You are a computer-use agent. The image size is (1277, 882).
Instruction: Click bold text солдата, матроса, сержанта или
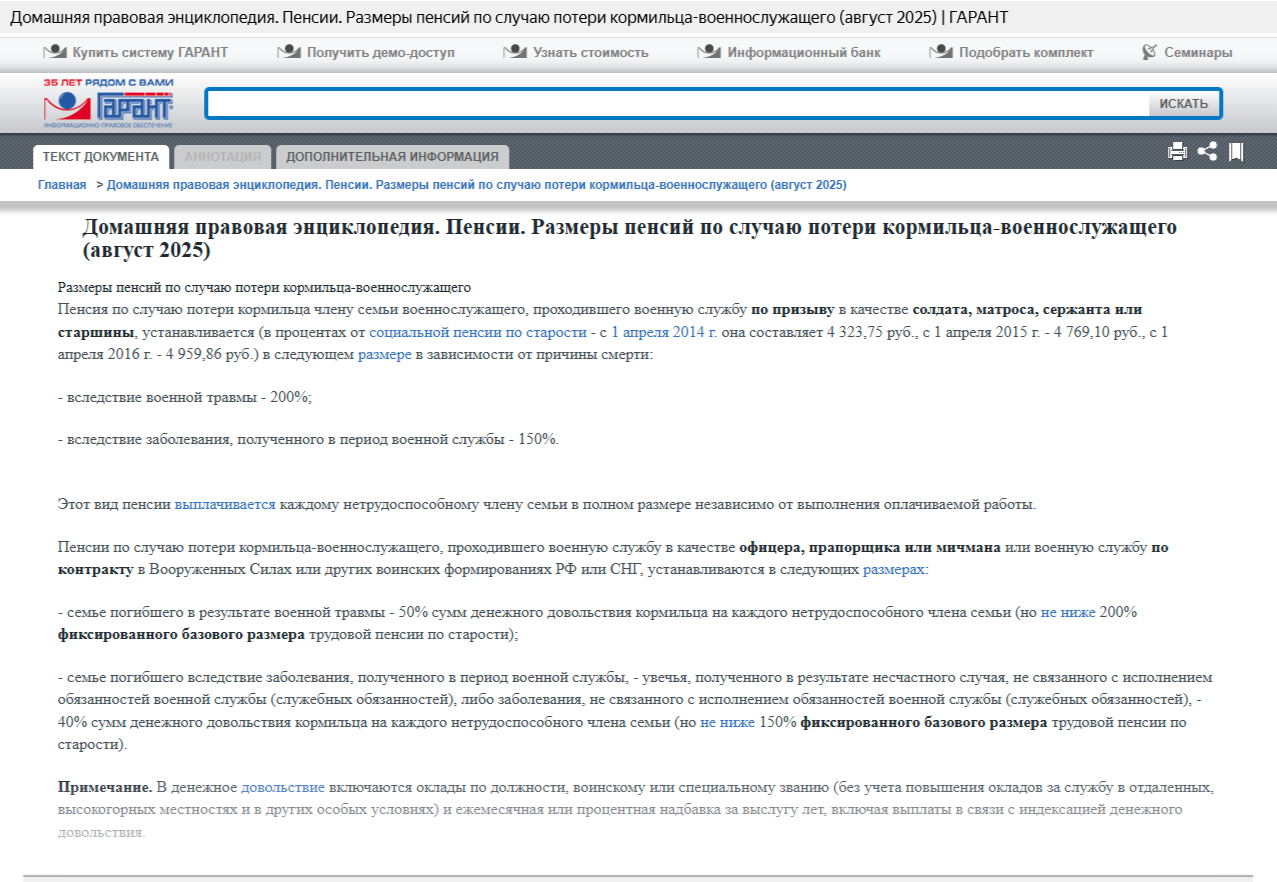click(x=1027, y=309)
